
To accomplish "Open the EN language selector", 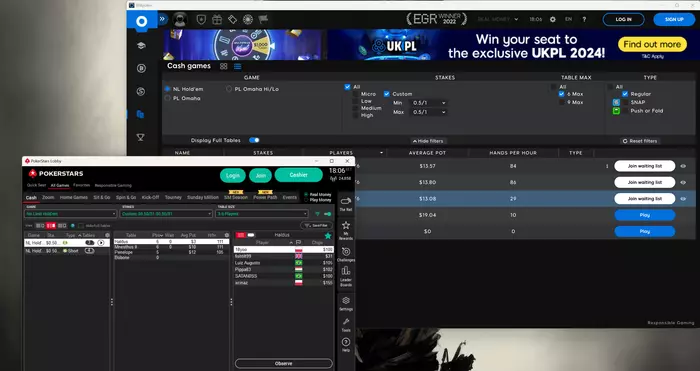I will [x=568, y=19].
